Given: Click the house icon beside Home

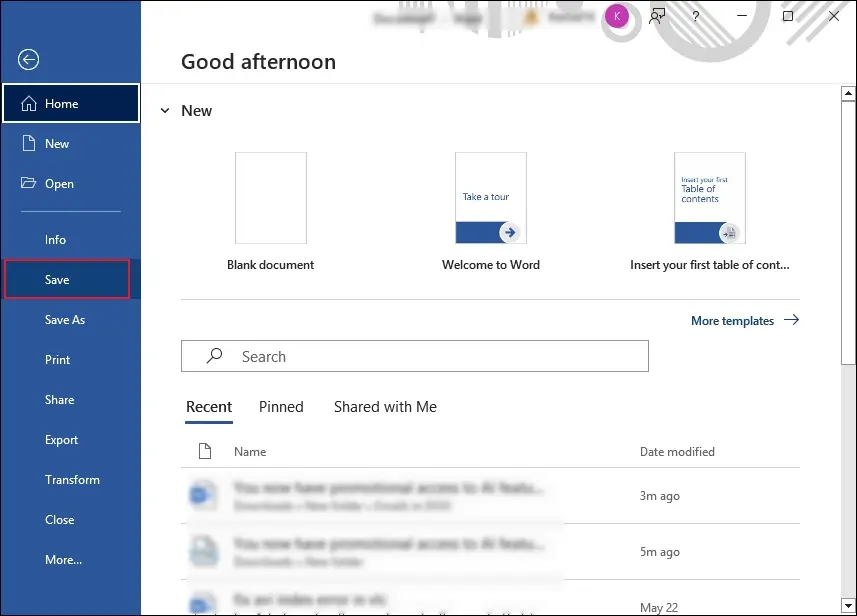Looking at the screenshot, I should click(29, 103).
